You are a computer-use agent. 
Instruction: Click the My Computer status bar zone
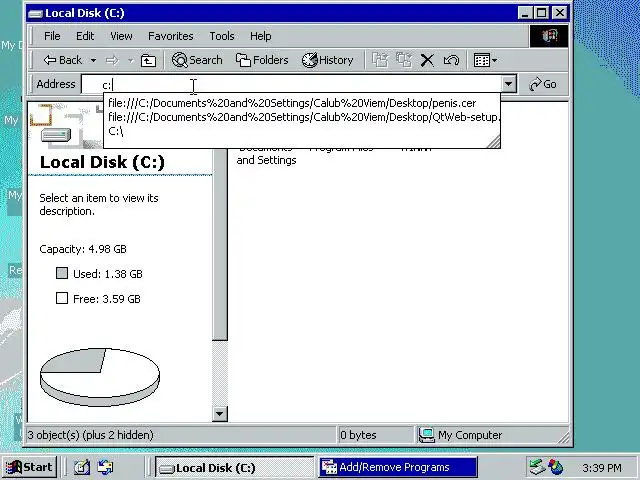pos(492,435)
